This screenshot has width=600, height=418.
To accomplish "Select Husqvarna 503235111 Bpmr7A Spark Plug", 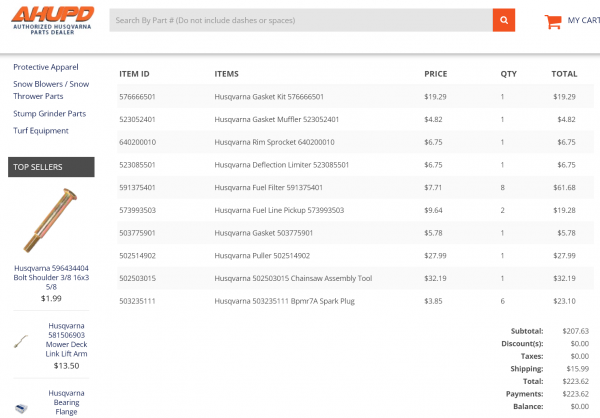I will (285, 301).
